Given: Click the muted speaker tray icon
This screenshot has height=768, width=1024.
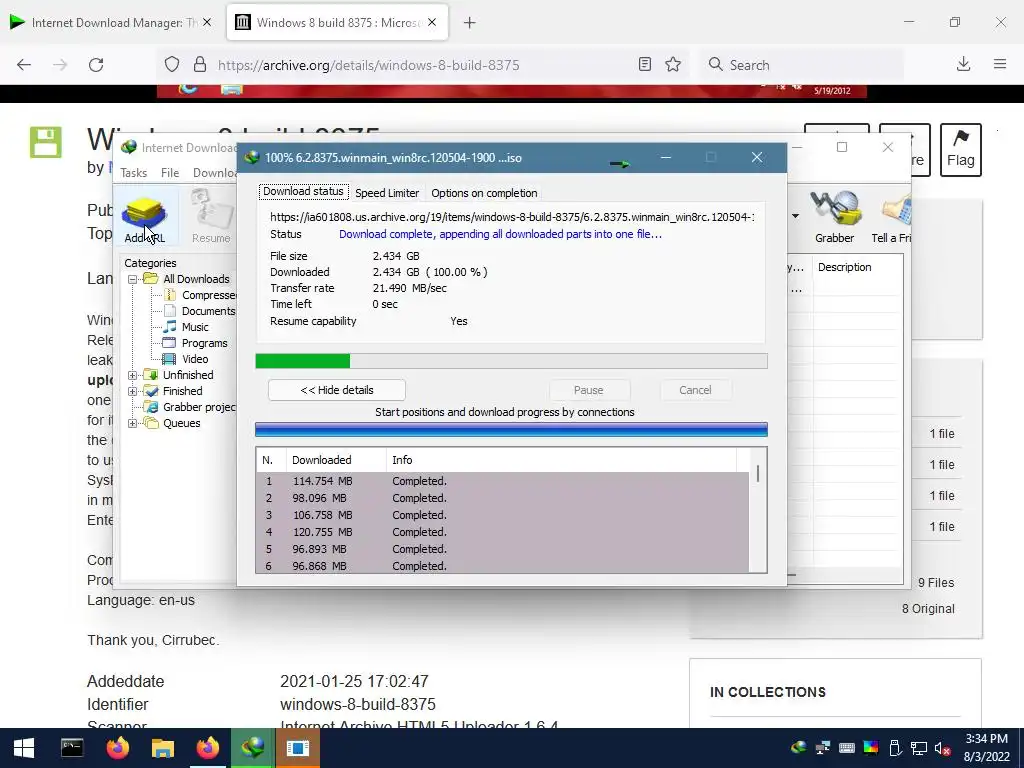Looking at the screenshot, I should pyautogui.click(x=942, y=748).
